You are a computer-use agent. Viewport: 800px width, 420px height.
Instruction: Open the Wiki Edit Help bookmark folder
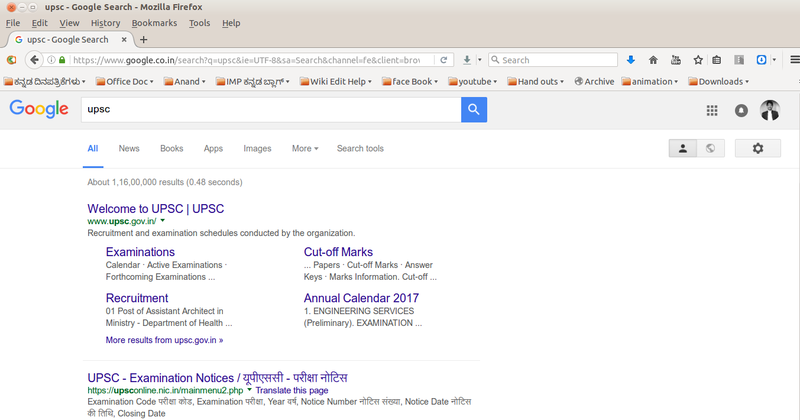[x=336, y=81]
